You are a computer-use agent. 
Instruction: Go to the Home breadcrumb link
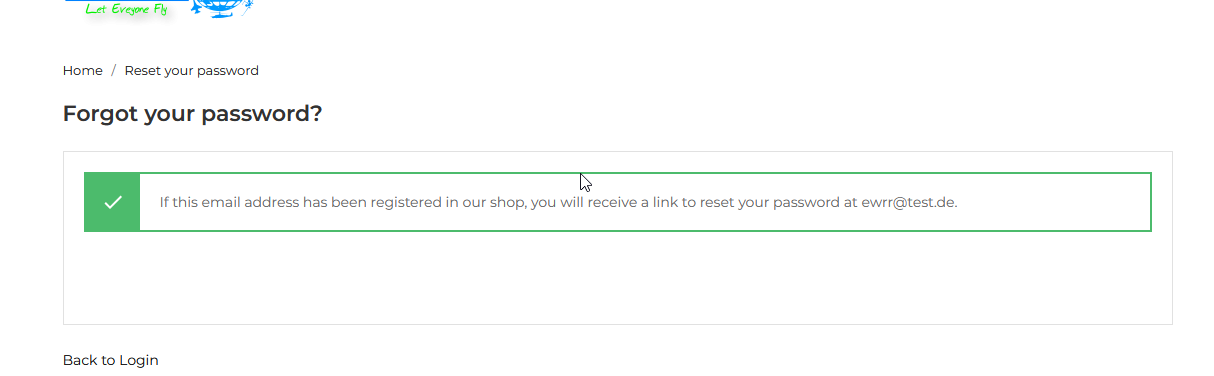(x=83, y=71)
